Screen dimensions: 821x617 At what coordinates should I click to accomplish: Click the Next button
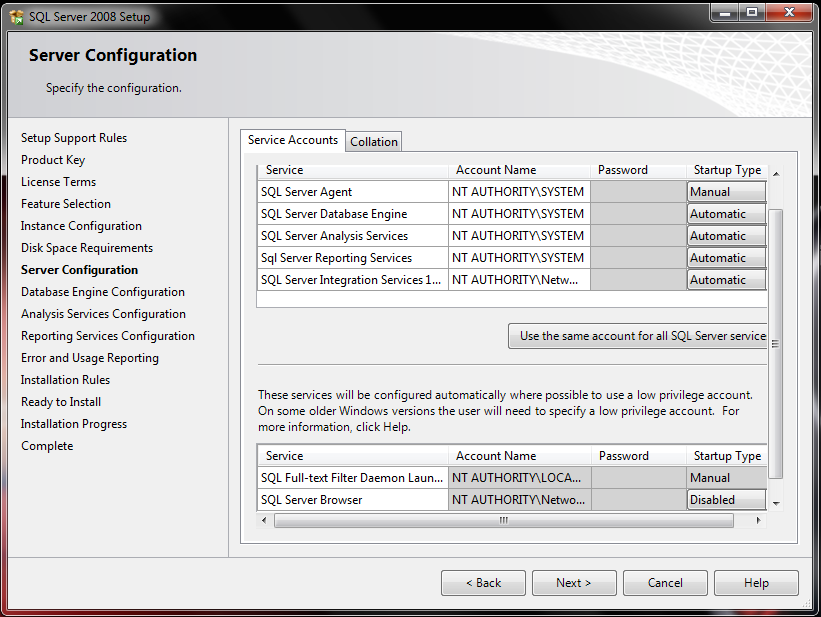click(574, 583)
